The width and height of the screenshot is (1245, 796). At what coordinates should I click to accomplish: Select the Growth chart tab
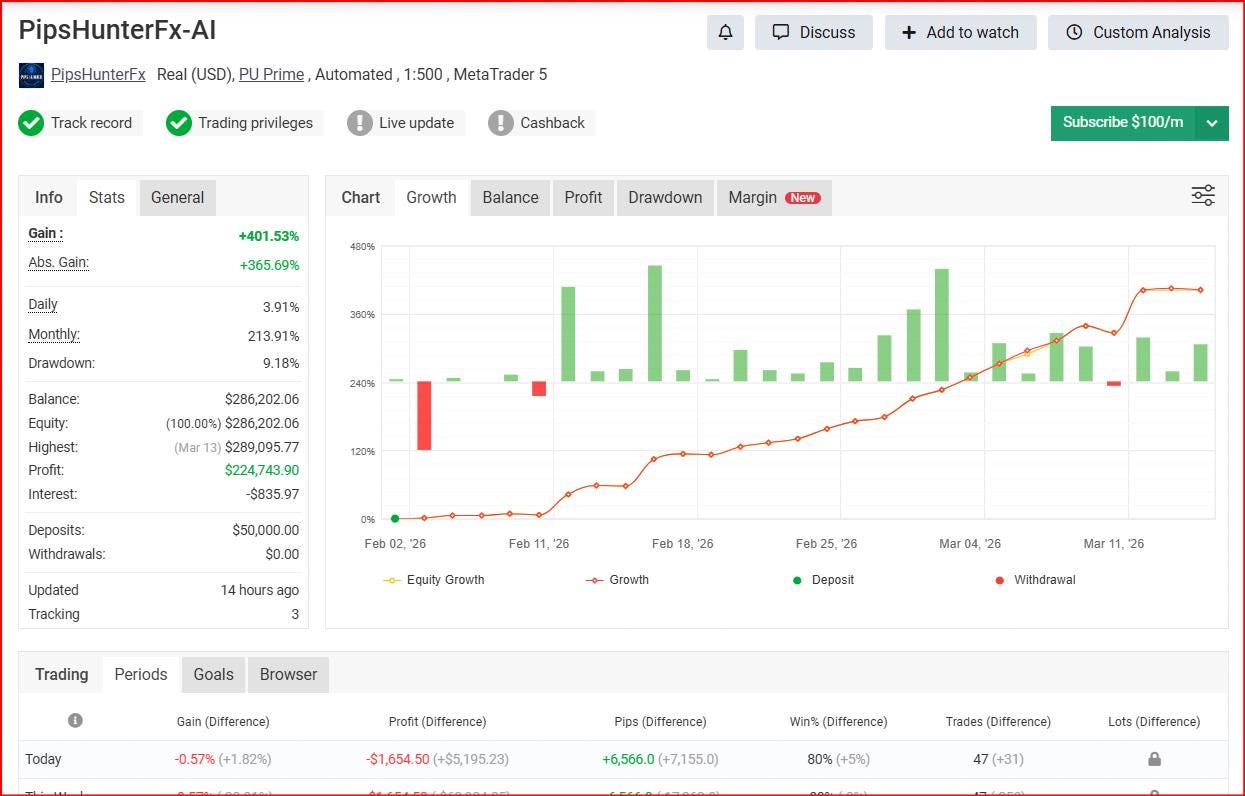[432, 197]
